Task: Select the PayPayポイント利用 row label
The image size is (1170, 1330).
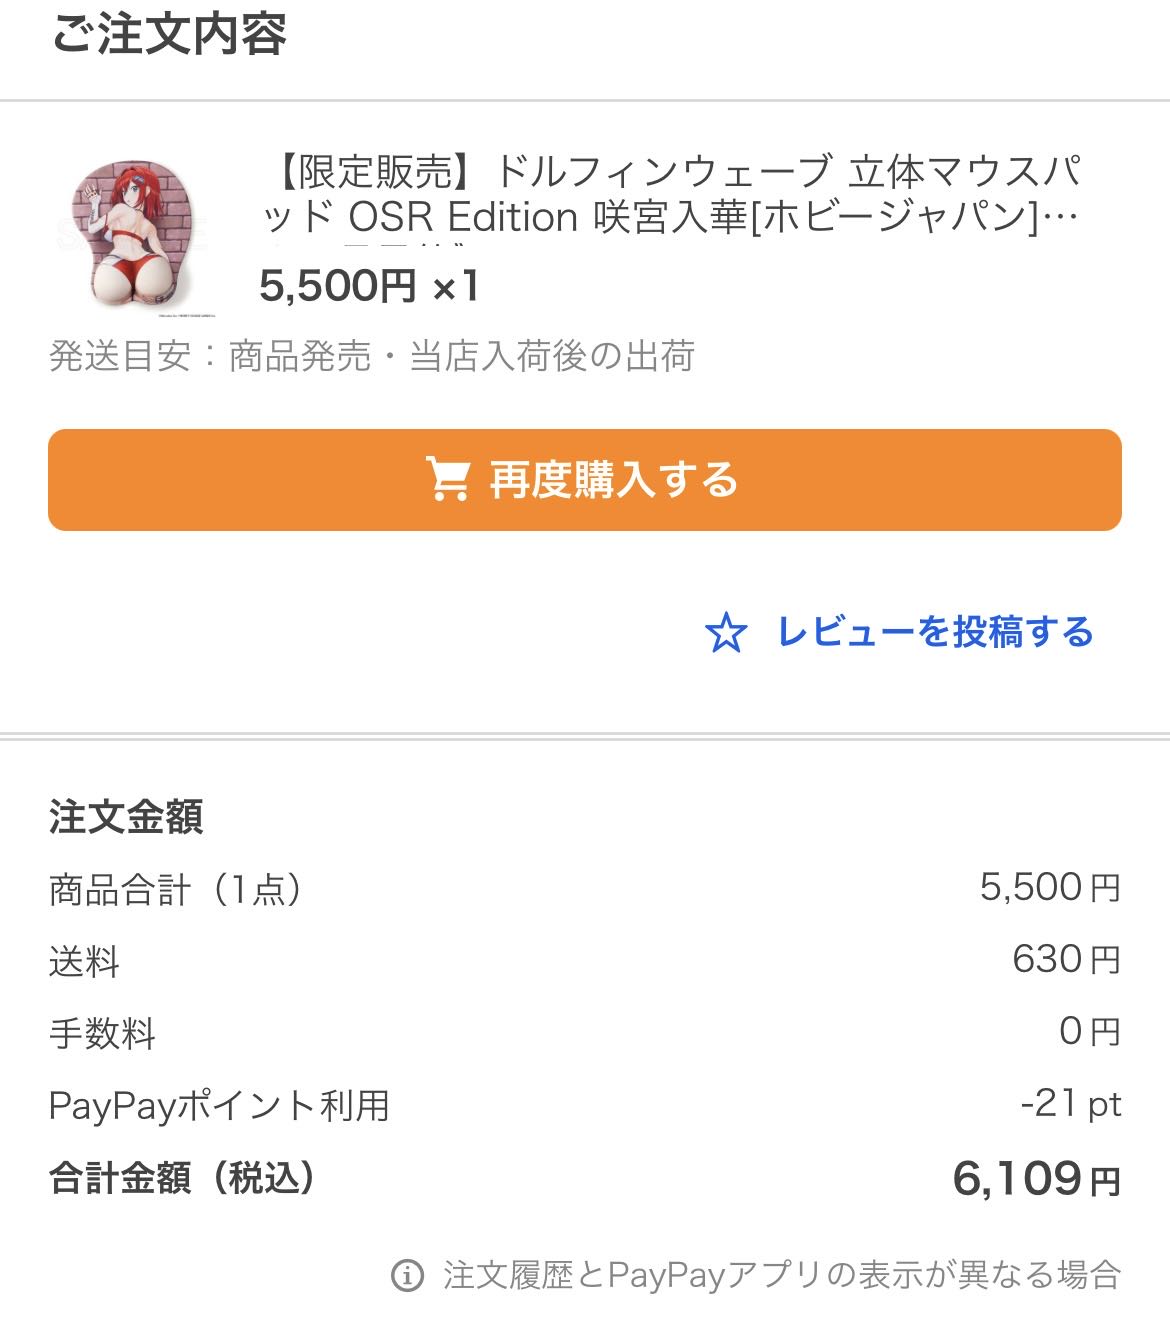Action: point(219,1105)
